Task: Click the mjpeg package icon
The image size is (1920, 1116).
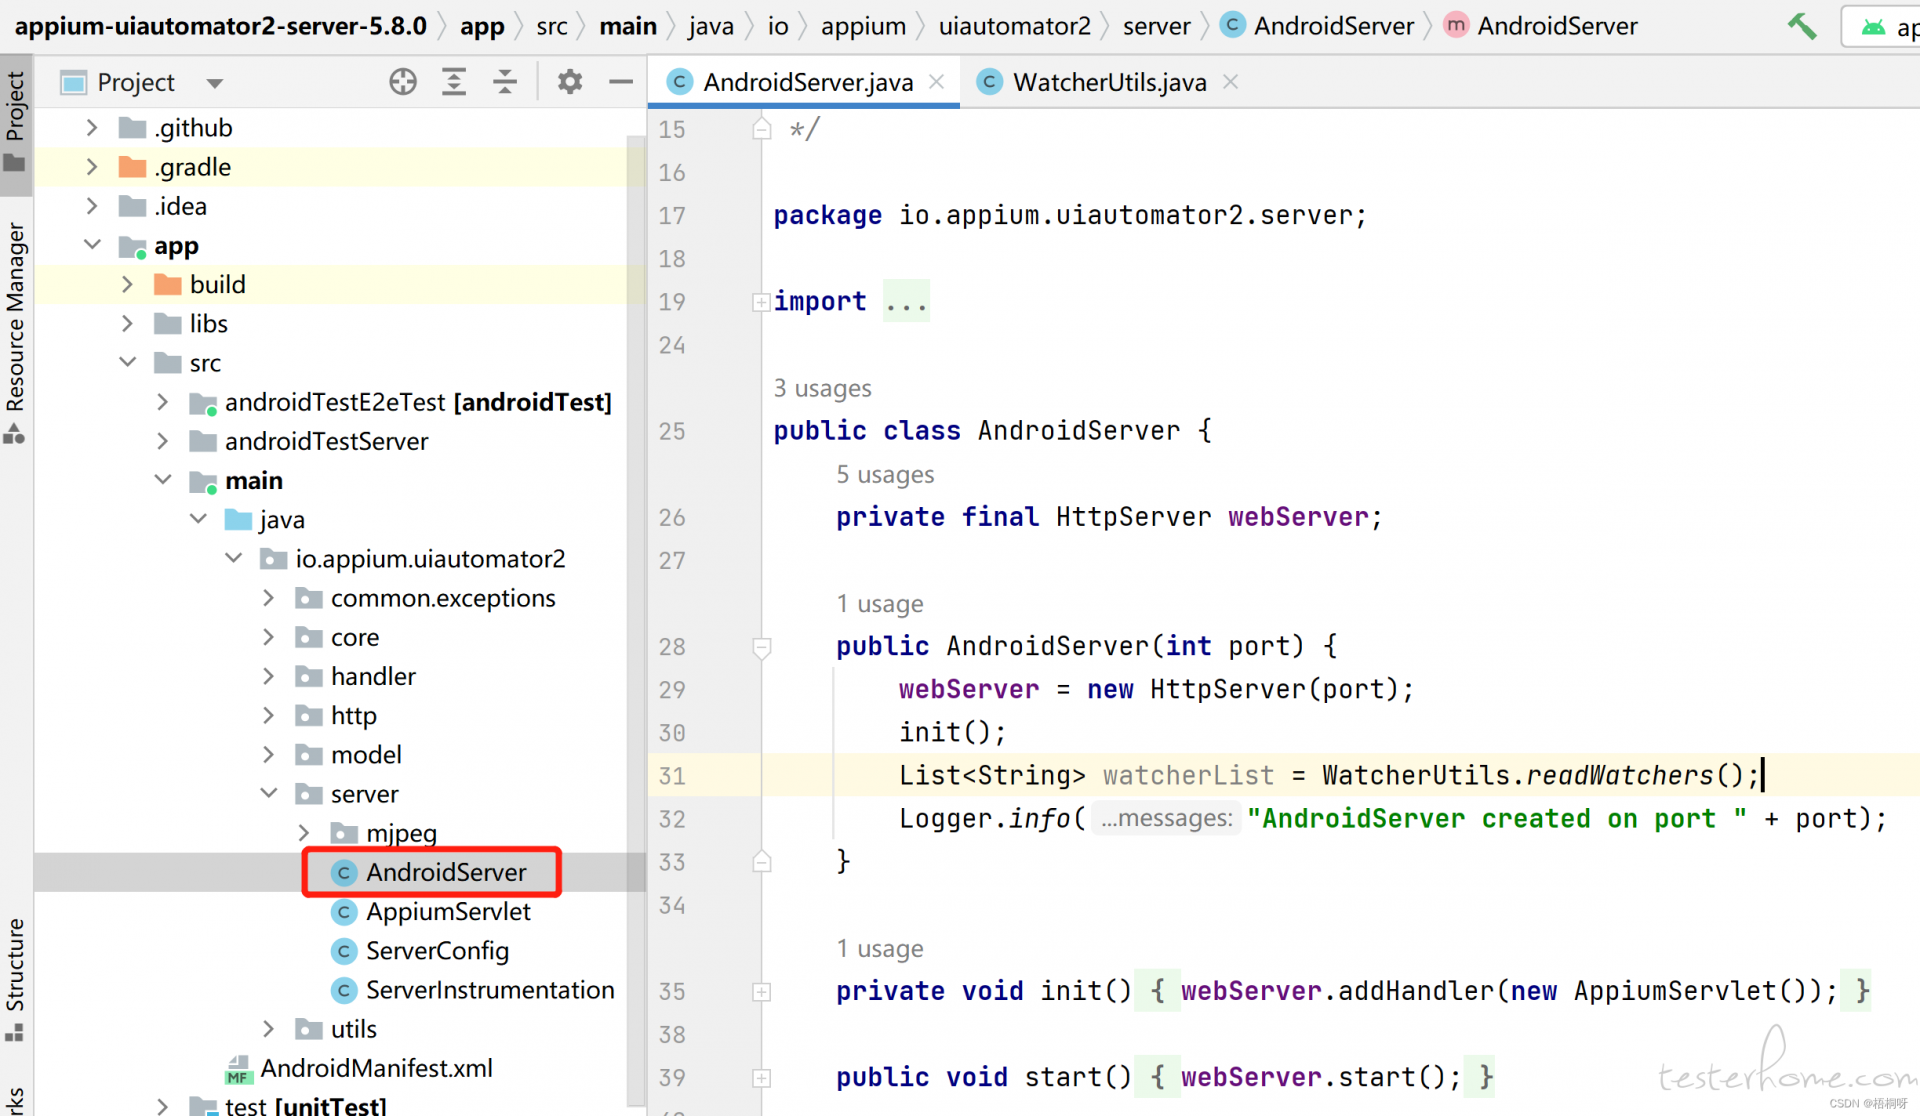Action: point(344,833)
